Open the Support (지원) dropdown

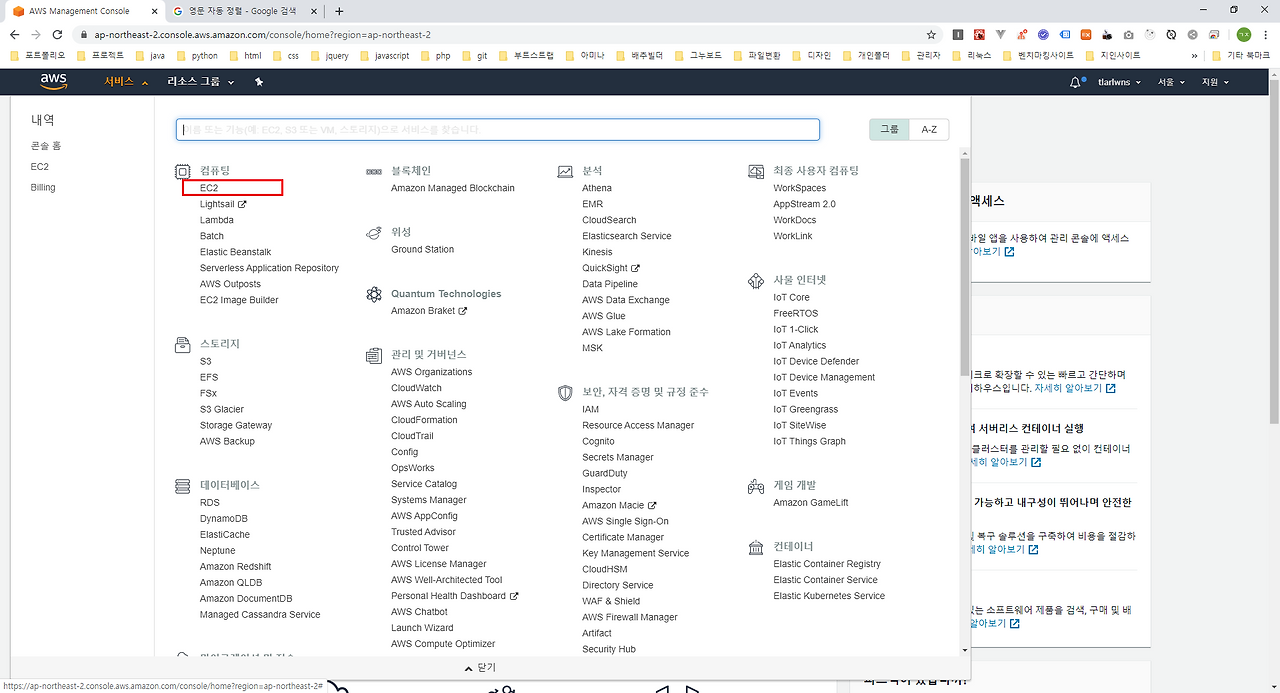coord(1215,82)
